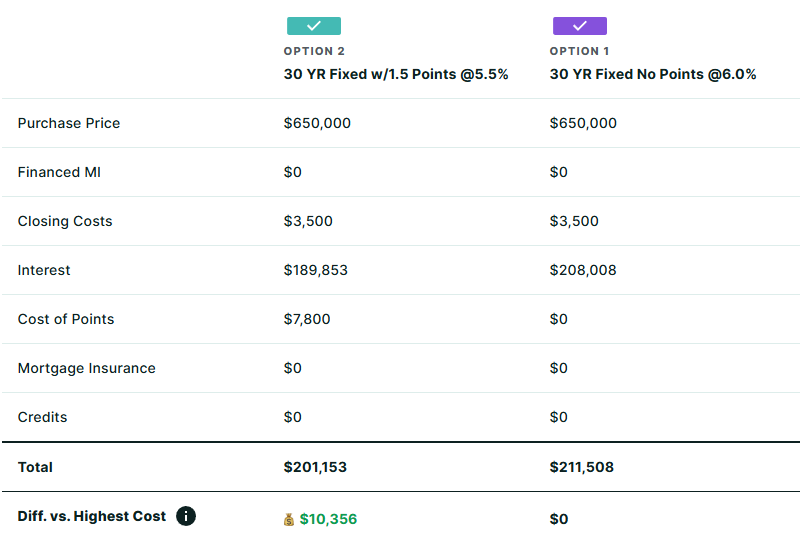
Task: Click the Financed MI row label
Action: pyautogui.click(x=59, y=172)
